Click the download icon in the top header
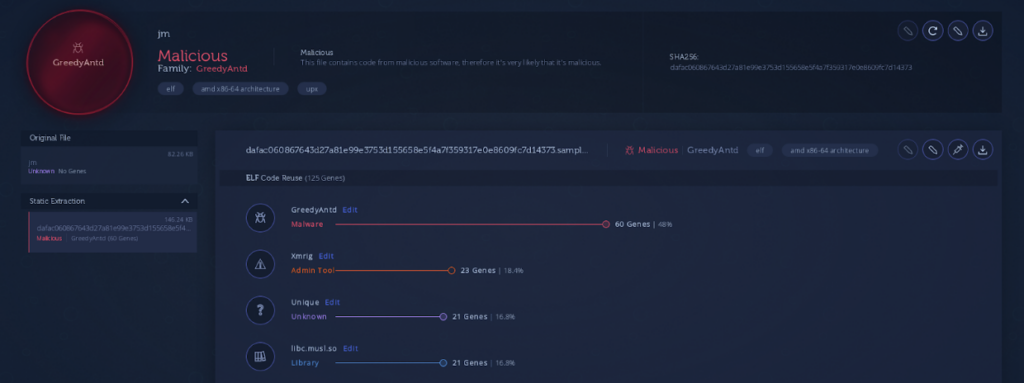Image resolution: width=1024 pixels, height=383 pixels. (x=983, y=30)
